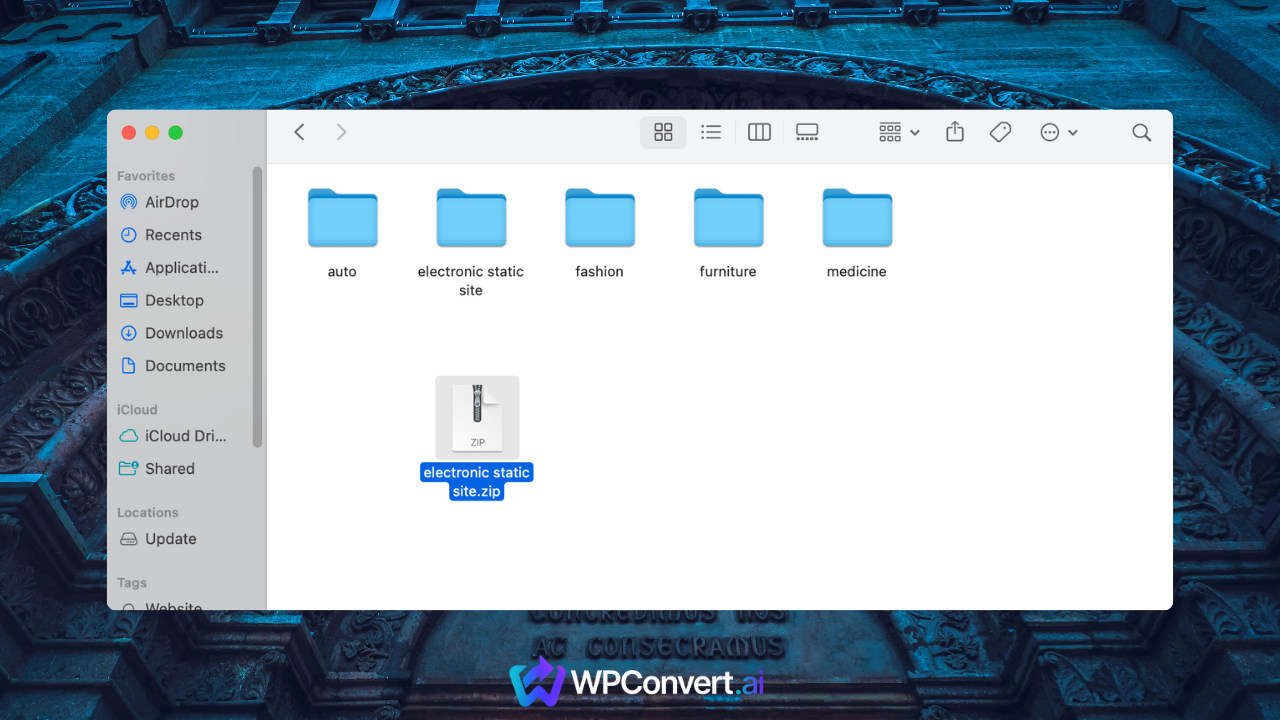The height and width of the screenshot is (720, 1280).
Task: Click the Share toolbar icon
Action: (955, 132)
